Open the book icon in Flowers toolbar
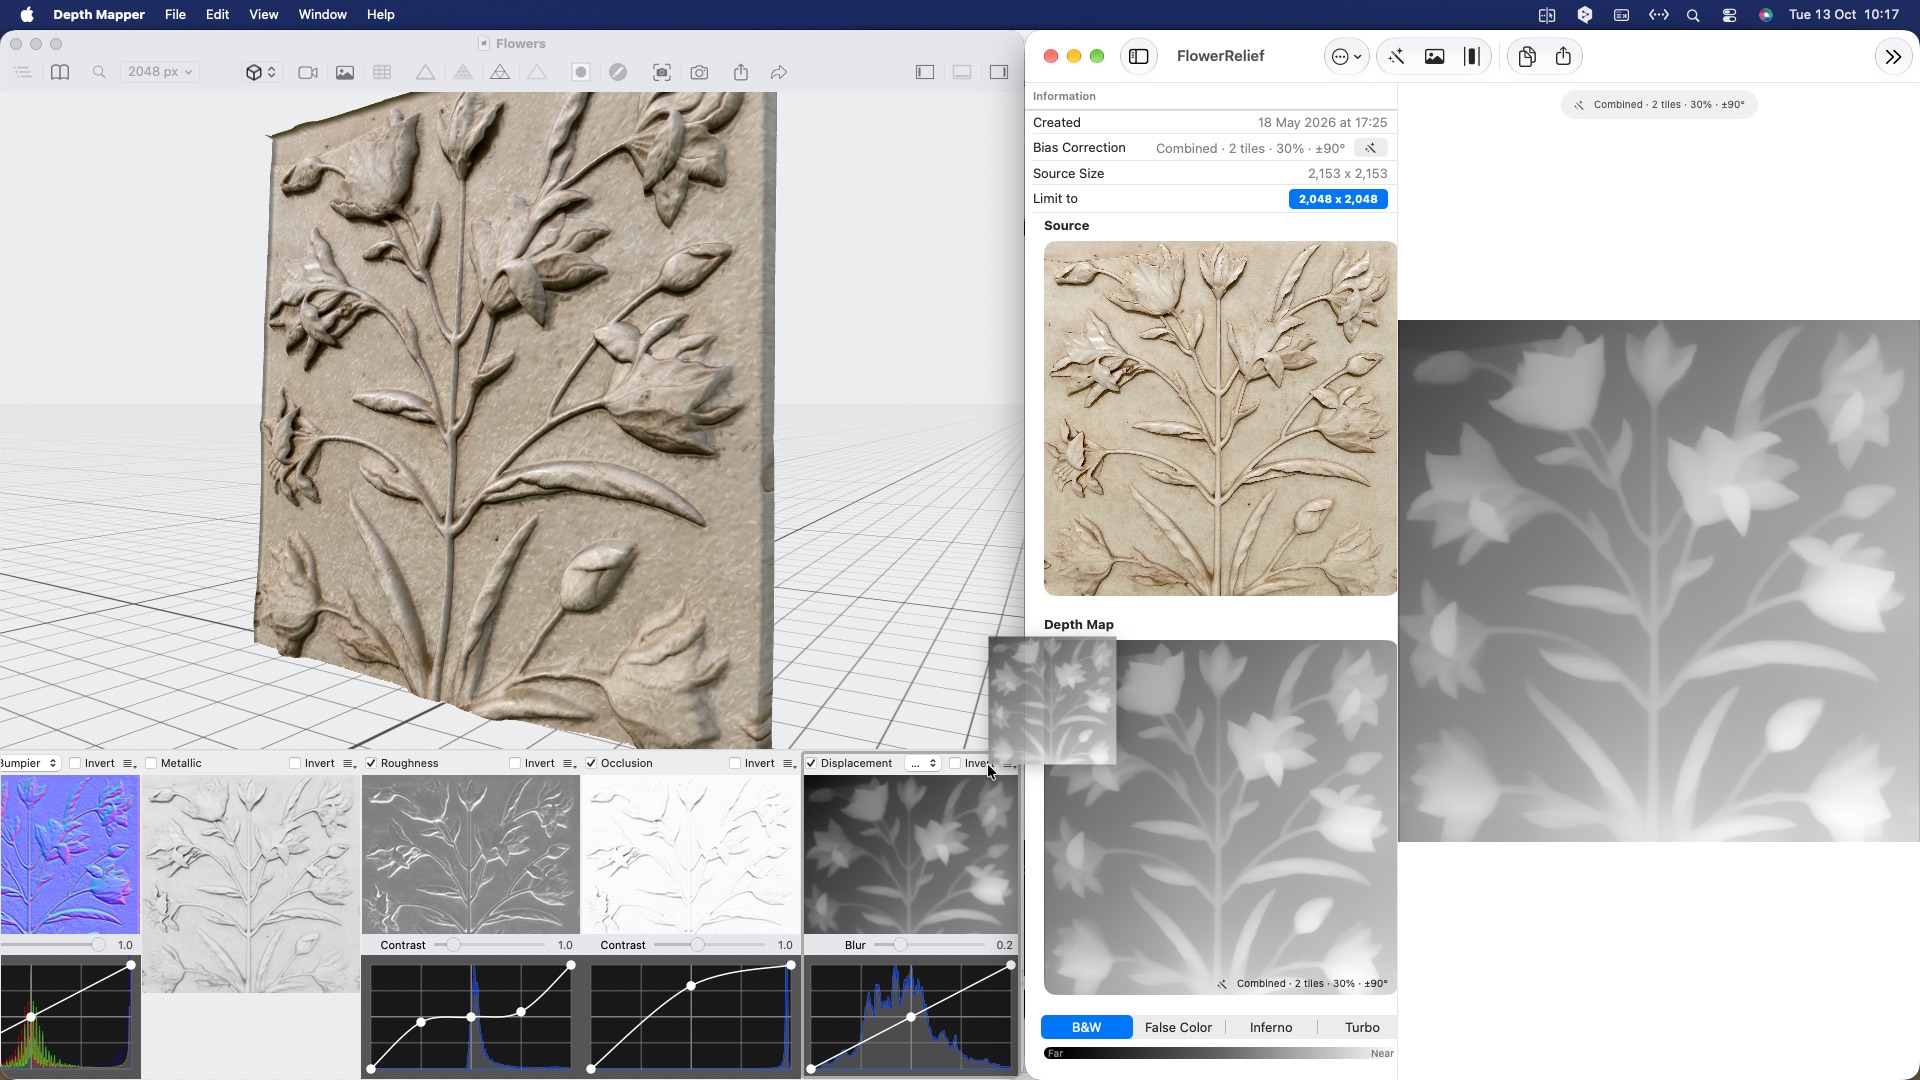 [60, 72]
